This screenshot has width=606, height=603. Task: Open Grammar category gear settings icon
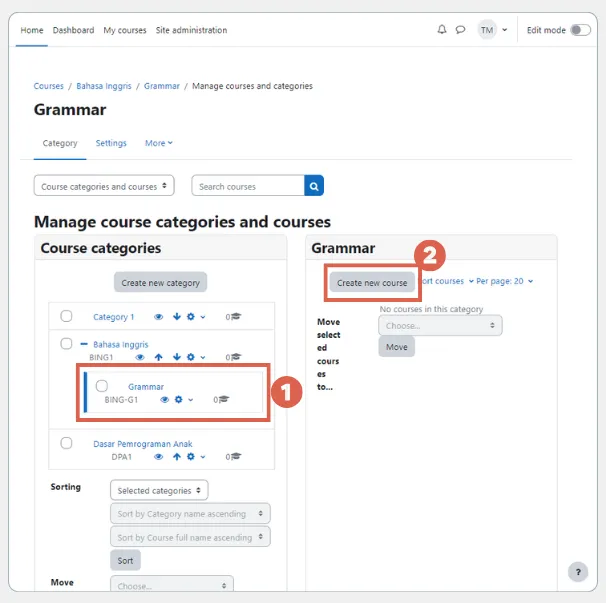[178, 399]
